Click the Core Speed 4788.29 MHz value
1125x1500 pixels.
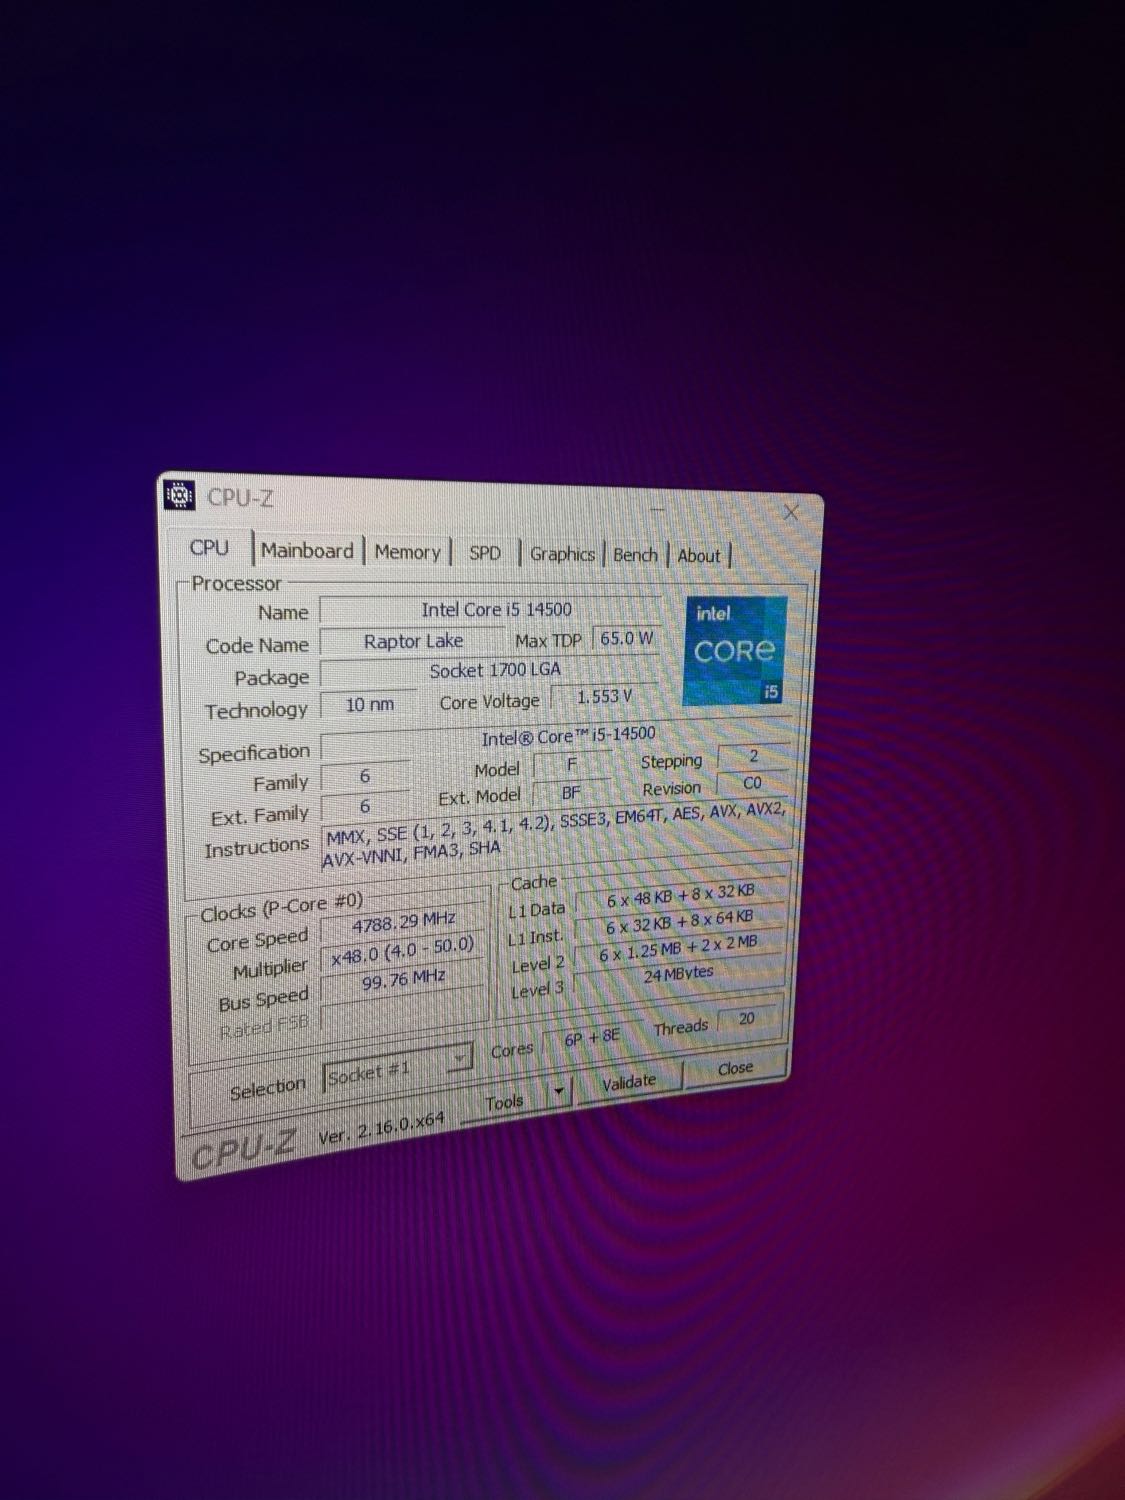coord(403,922)
